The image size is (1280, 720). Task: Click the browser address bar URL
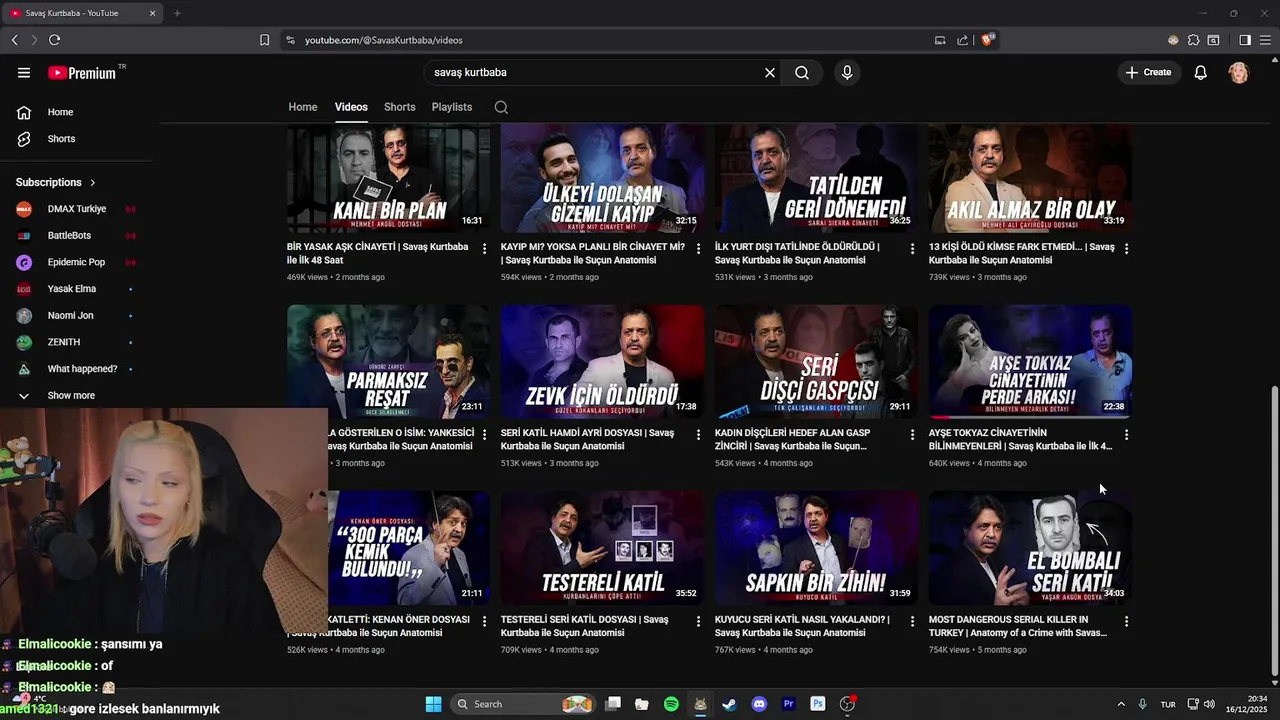point(384,40)
